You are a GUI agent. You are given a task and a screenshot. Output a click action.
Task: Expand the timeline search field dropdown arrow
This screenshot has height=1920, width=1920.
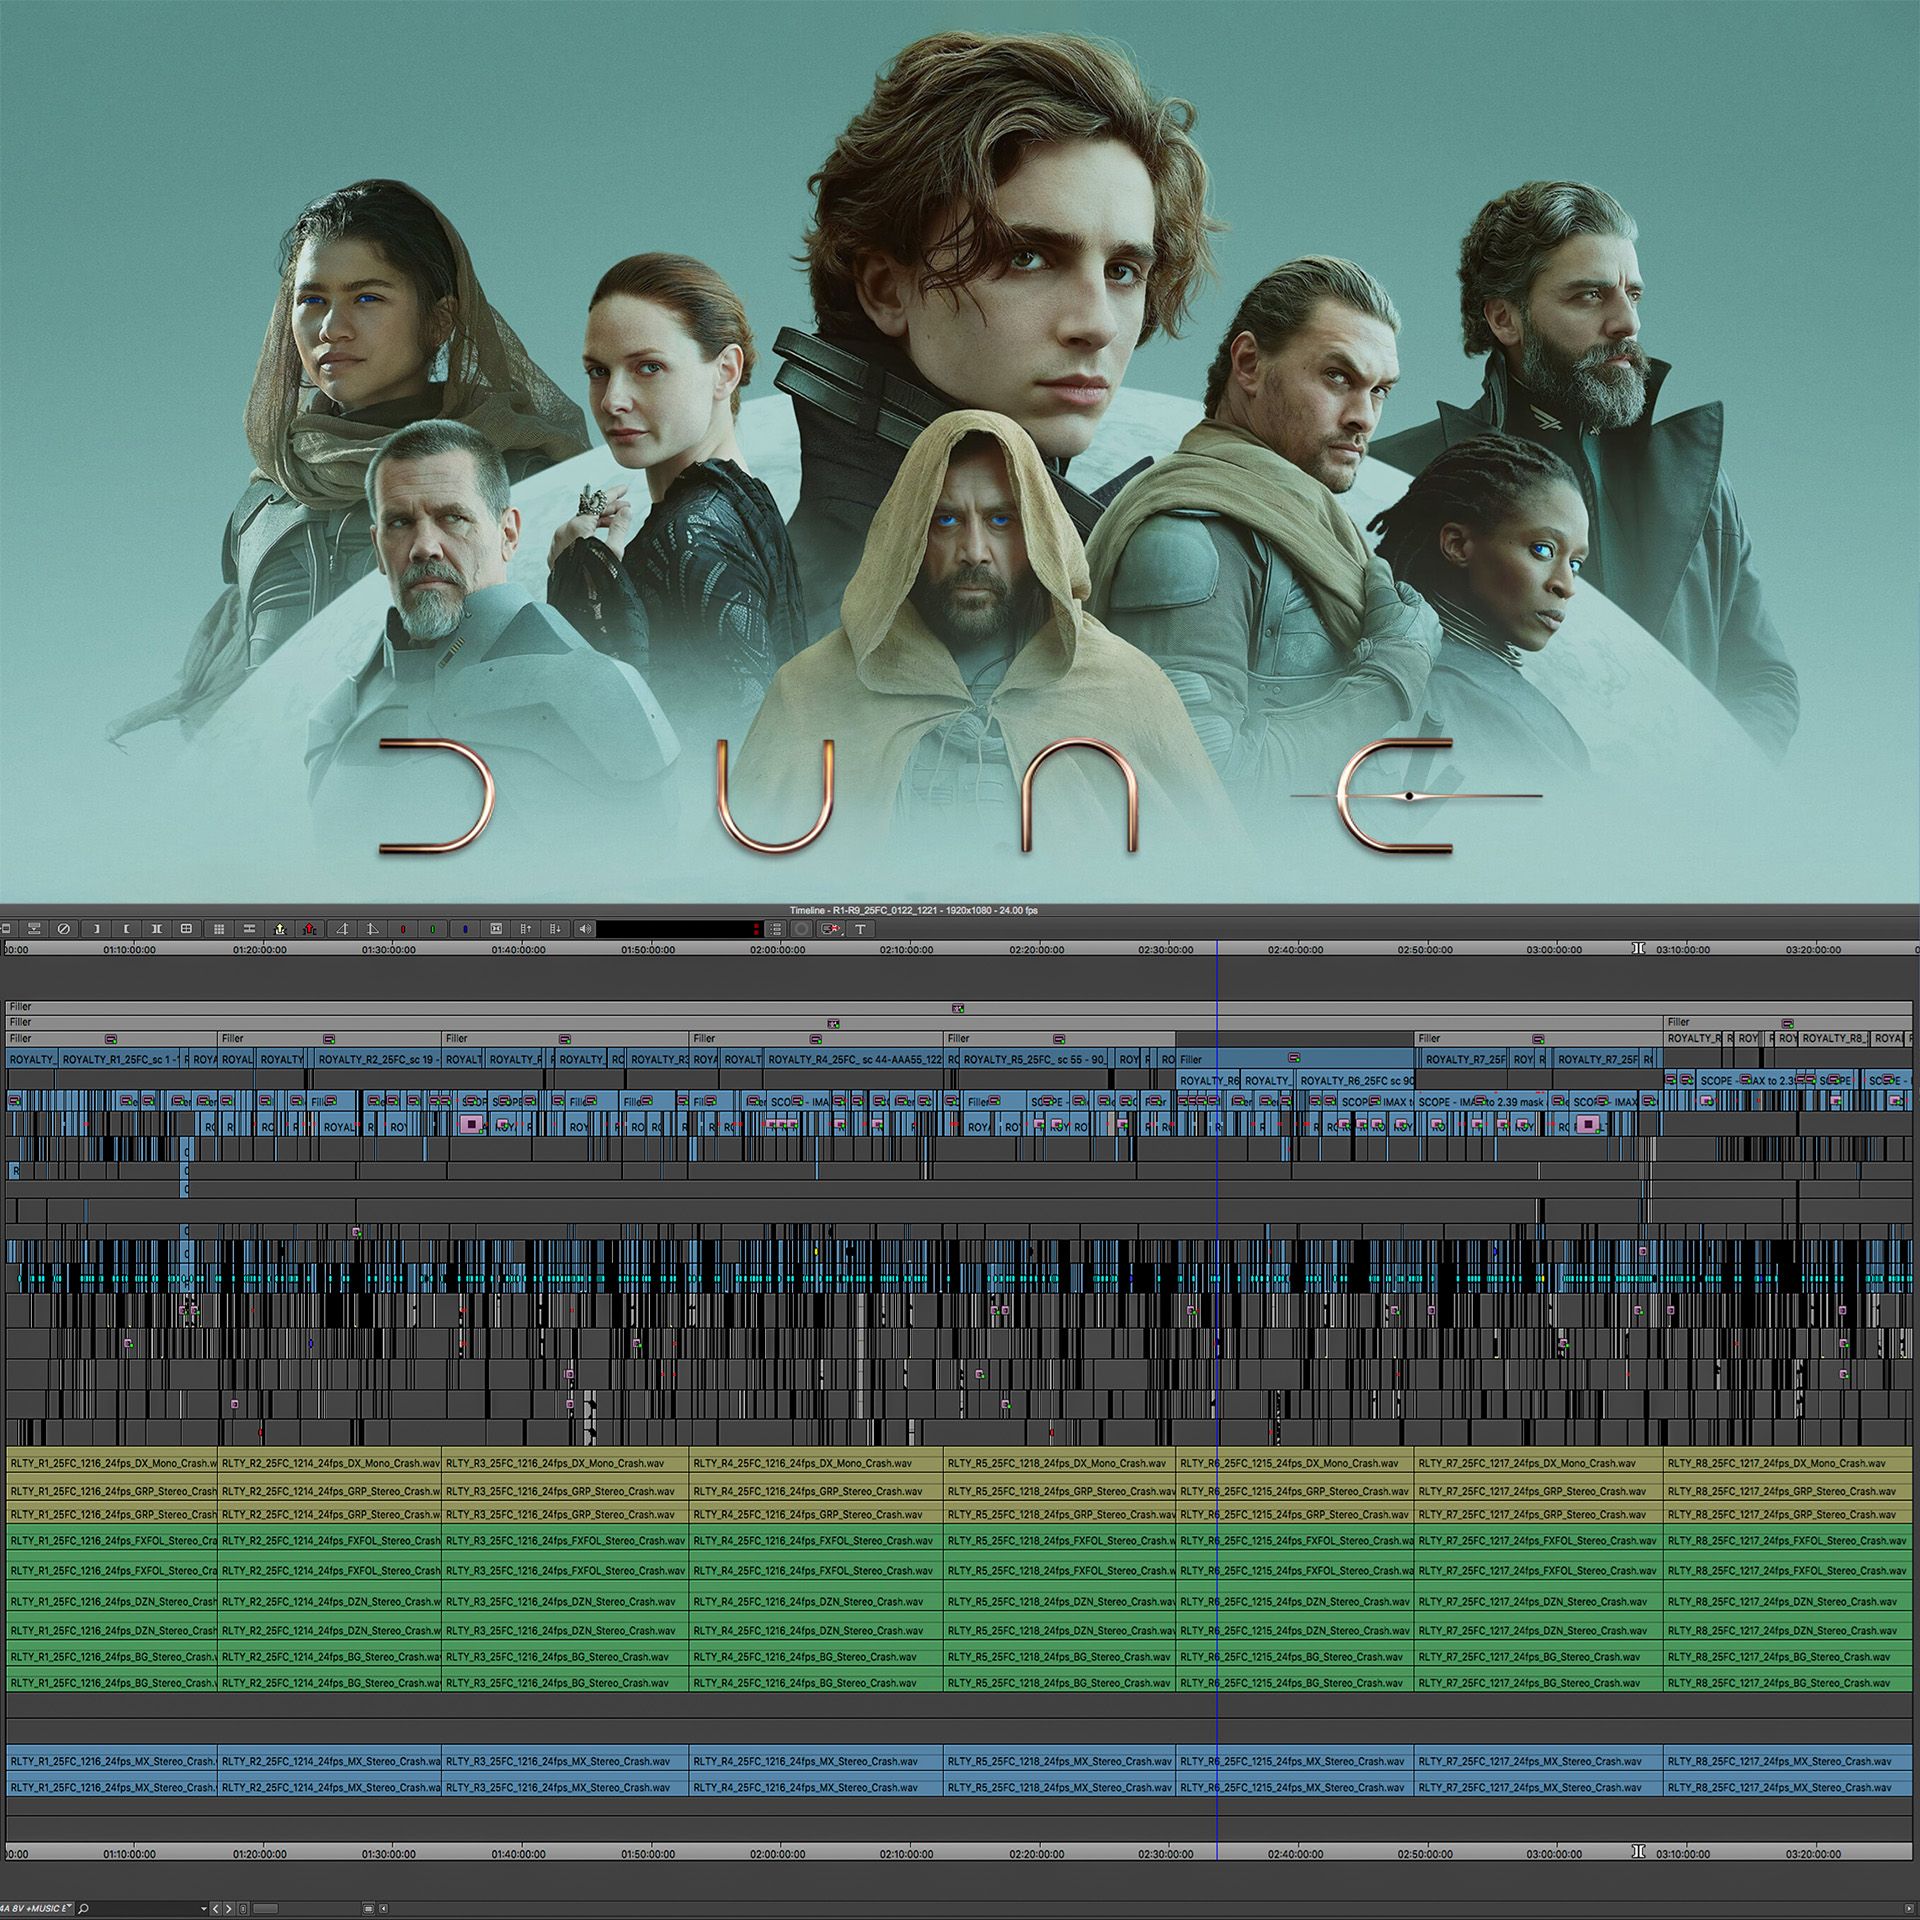(x=204, y=1908)
